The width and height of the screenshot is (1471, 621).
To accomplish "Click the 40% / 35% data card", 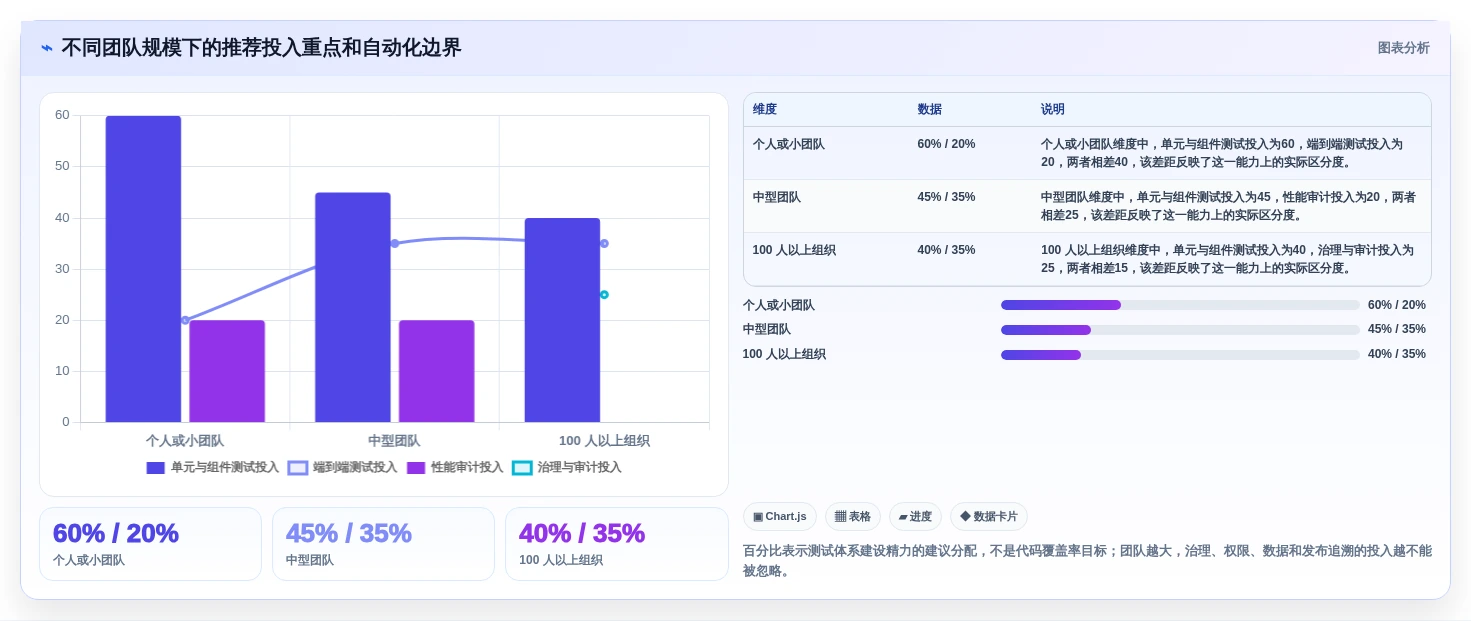I will (616, 544).
